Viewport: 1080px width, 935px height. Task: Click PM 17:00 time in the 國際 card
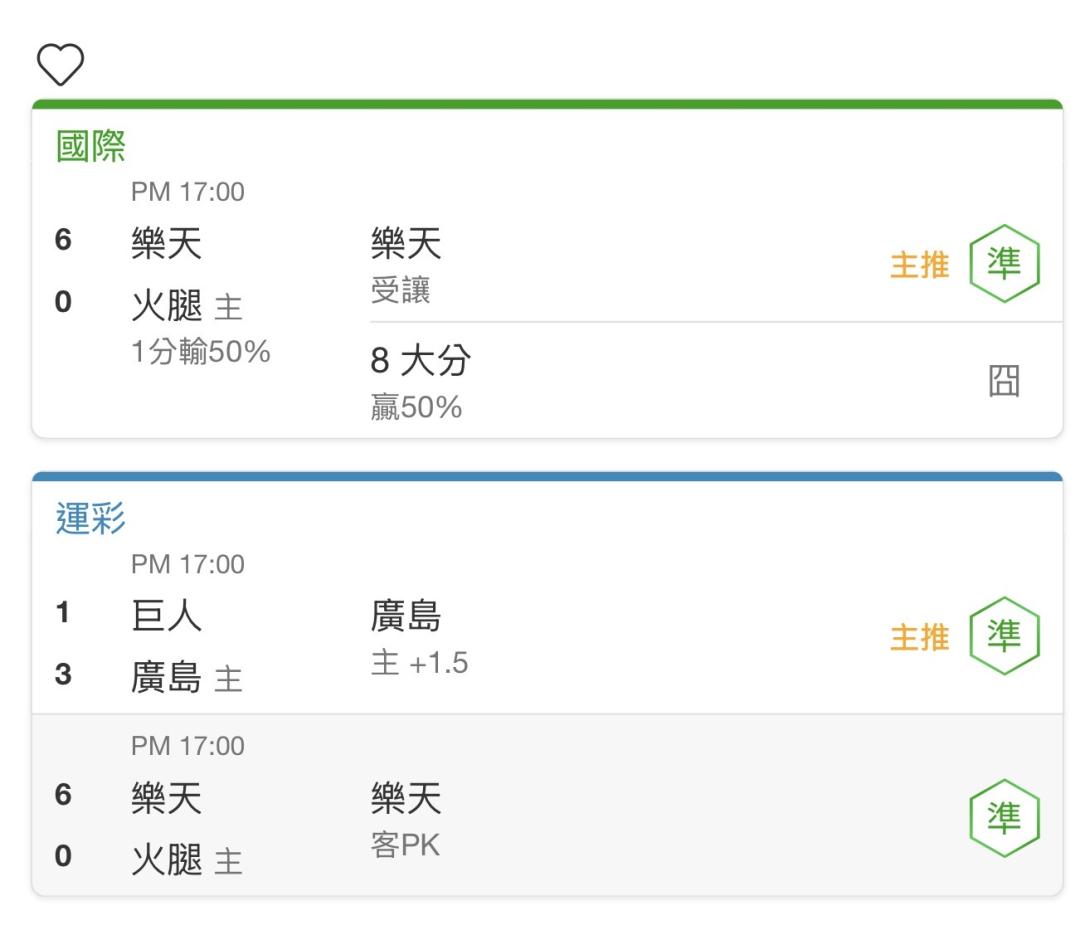pos(187,192)
